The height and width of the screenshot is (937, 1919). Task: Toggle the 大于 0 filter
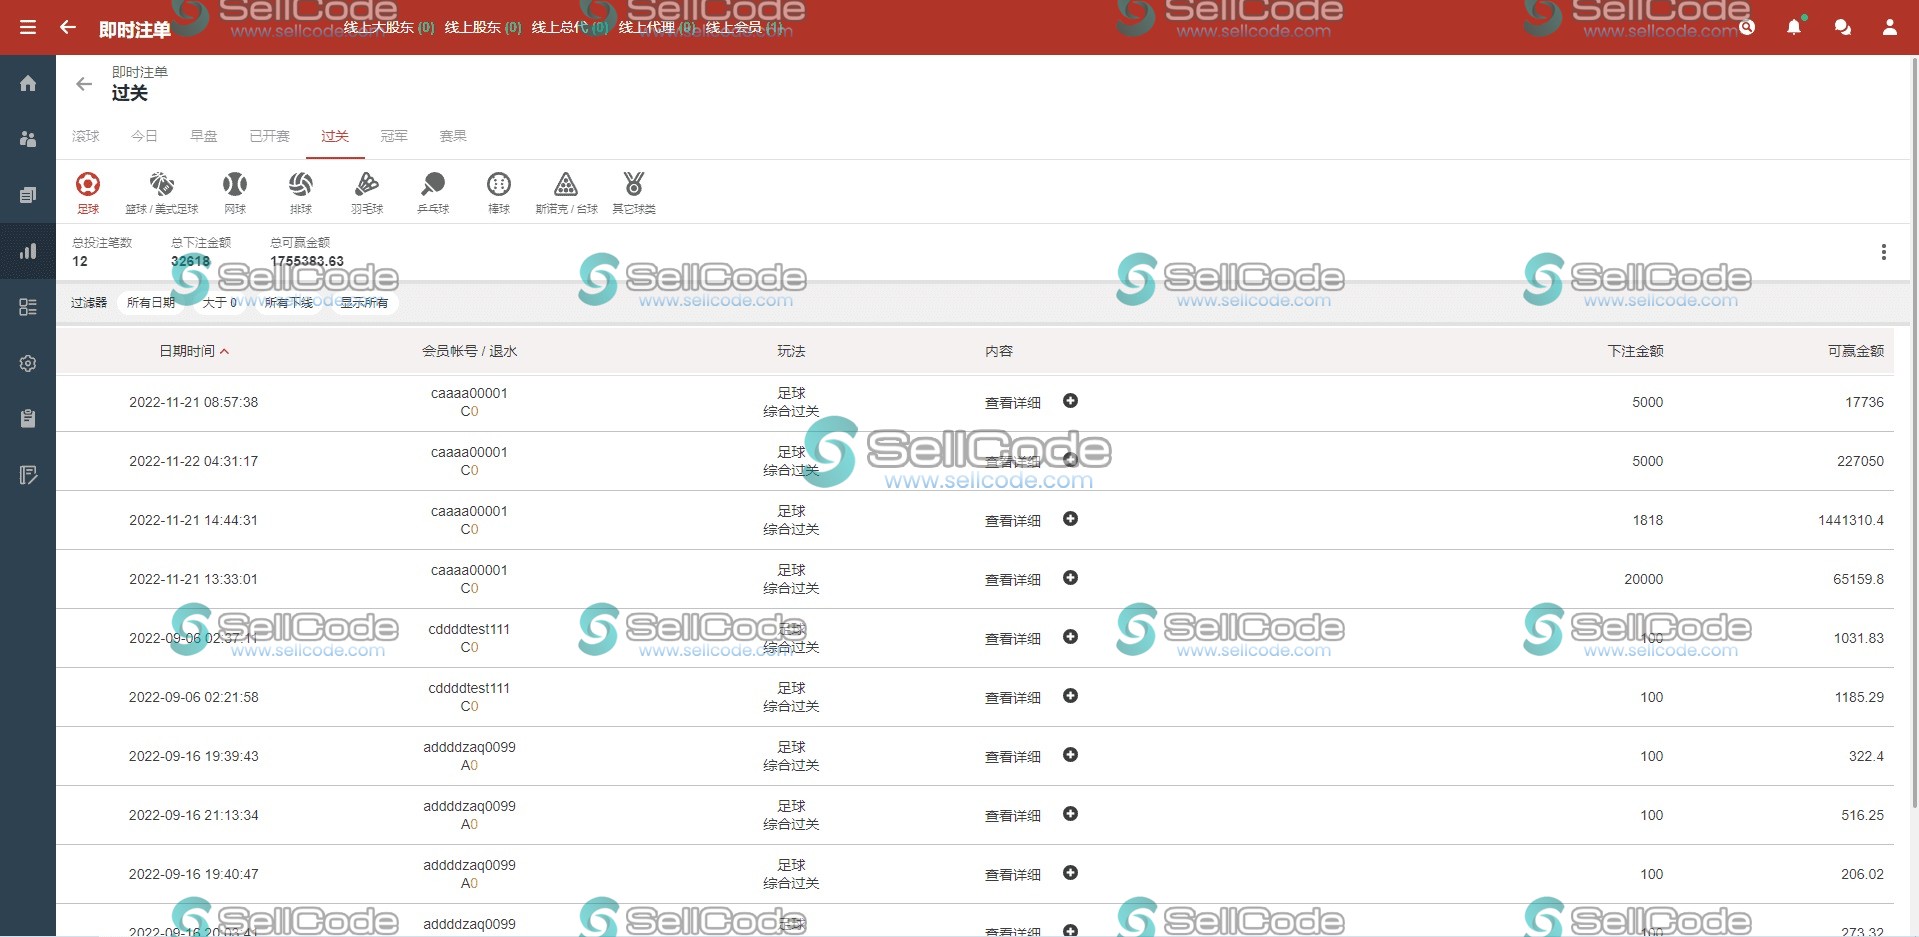pyautogui.click(x=219, y=301)
